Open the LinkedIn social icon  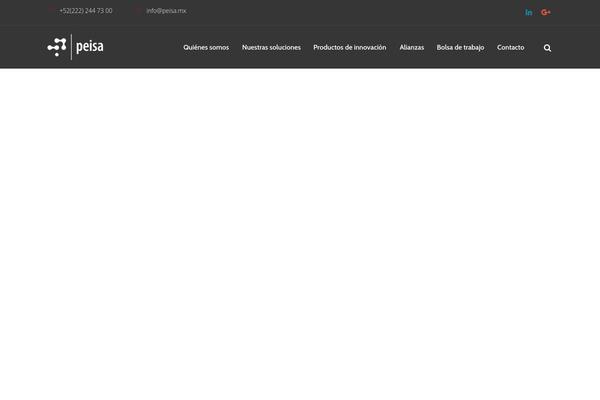tap(528, 13)
